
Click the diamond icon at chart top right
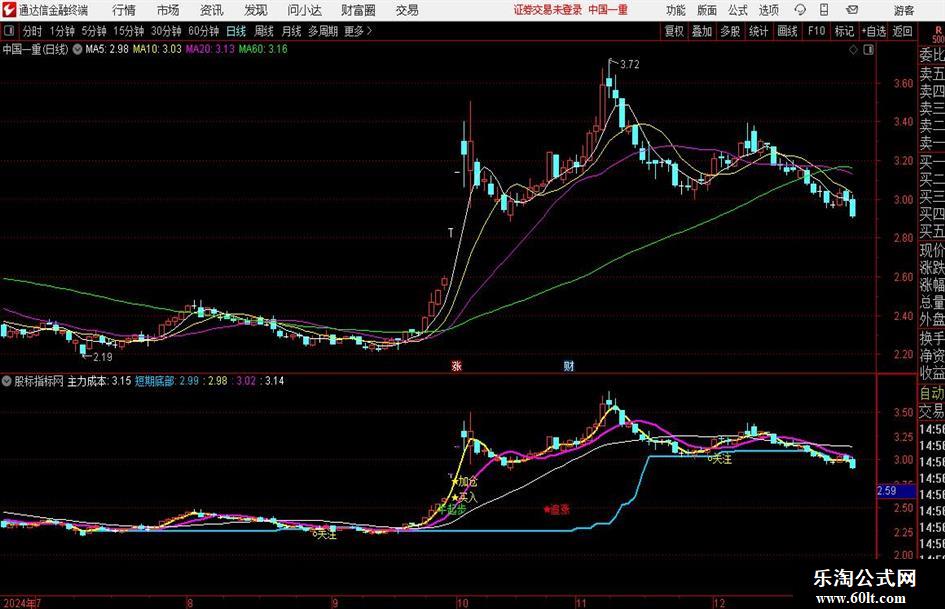pyautogui.click(x=853, y=50)
